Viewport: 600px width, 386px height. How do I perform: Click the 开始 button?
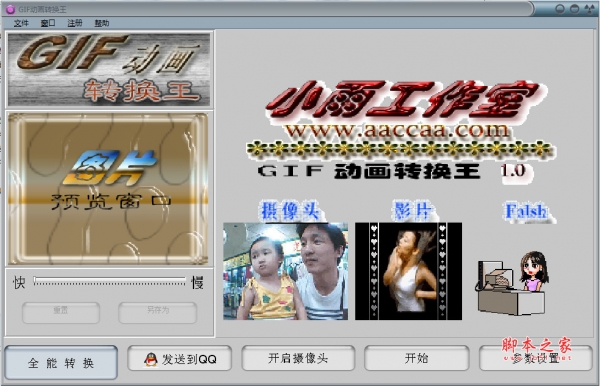point(417,358)
